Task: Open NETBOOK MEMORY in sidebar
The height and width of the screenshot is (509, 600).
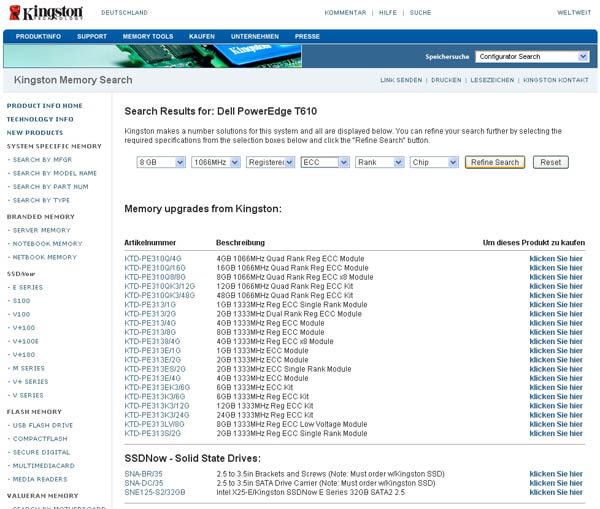Action: [45, 257]
